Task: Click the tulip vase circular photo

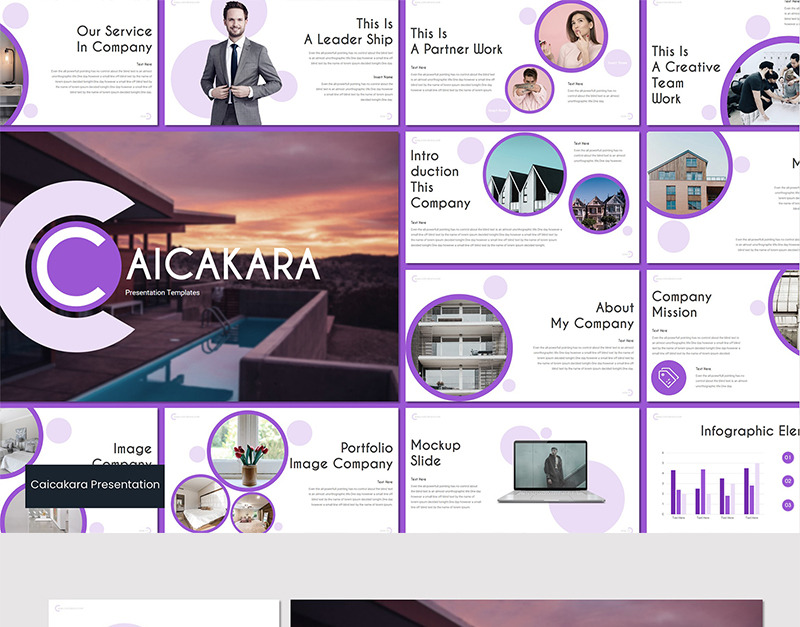Action: (x=247, y=450)
